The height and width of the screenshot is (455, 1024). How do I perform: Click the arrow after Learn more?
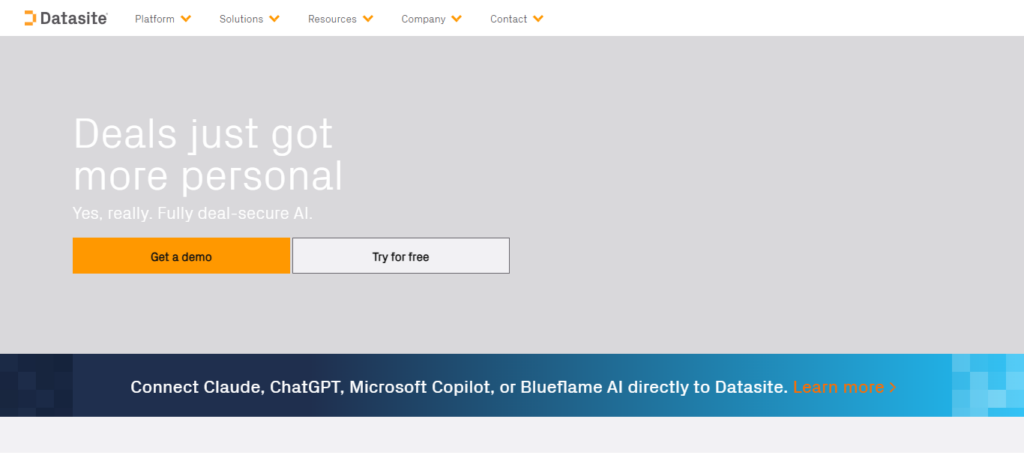click(x=893, y=388)
